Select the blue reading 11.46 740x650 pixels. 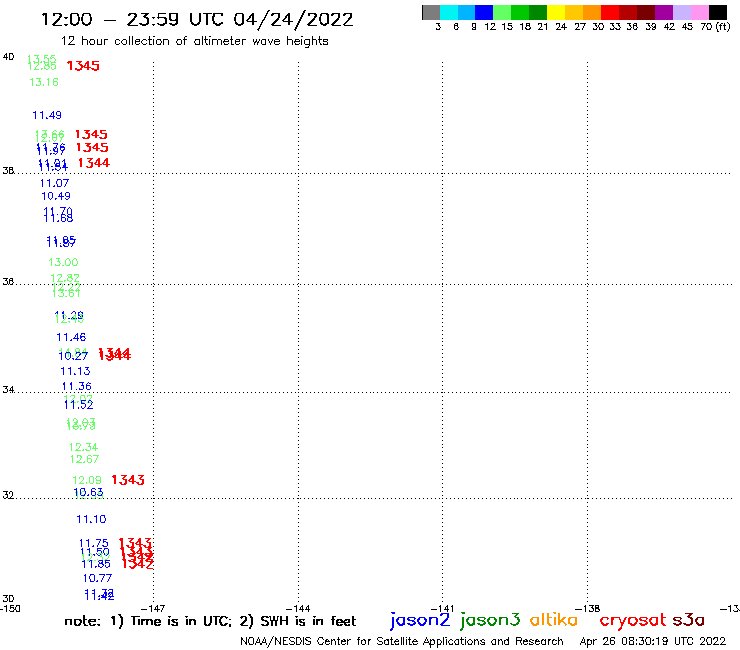pyautogui.click(x=71, y=337)
